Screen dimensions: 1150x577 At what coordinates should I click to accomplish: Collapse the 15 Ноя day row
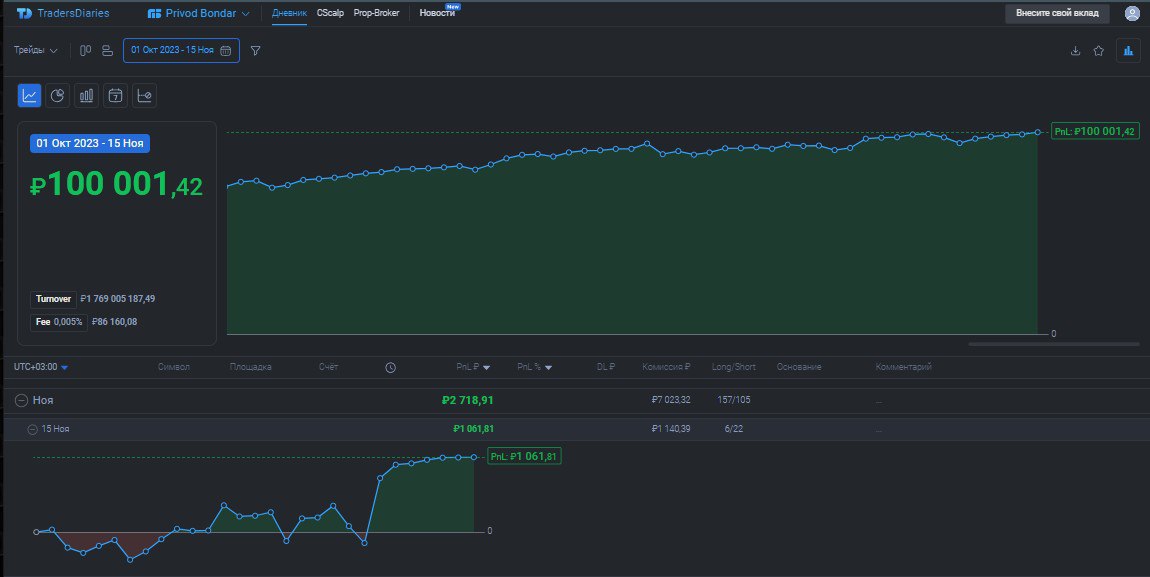[32, 430]
